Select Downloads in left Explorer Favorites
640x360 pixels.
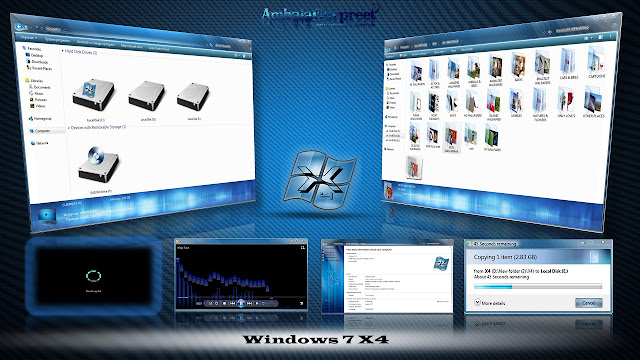click(37, 62)
